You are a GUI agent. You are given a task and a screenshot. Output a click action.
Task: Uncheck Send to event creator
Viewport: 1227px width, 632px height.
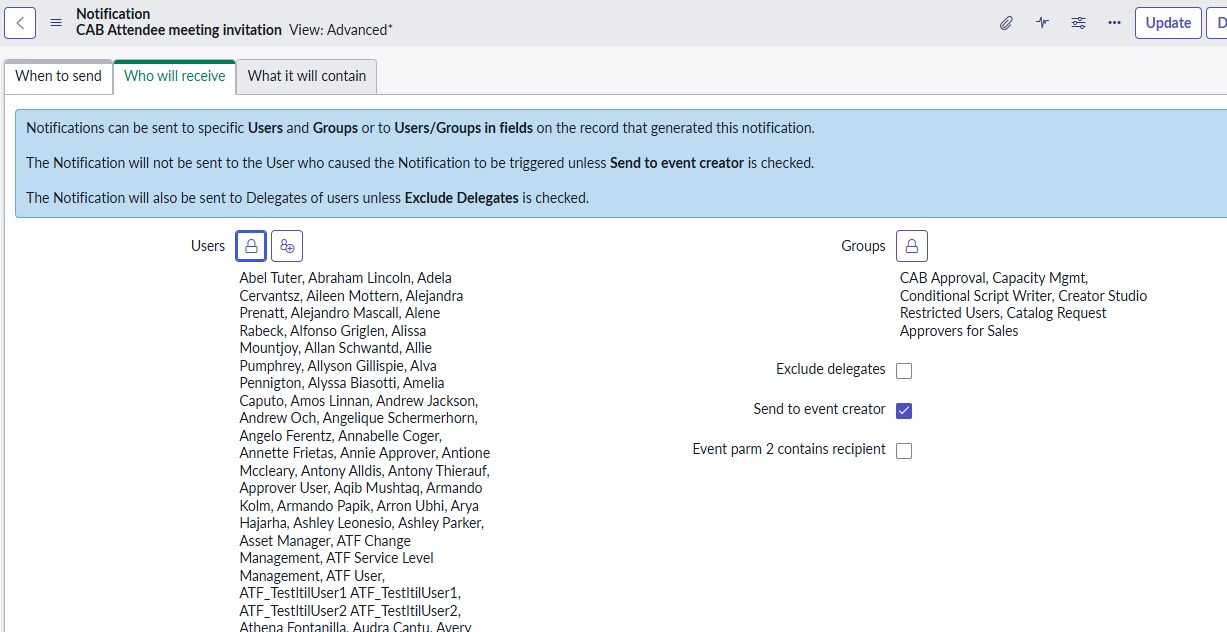coord(904,409)
